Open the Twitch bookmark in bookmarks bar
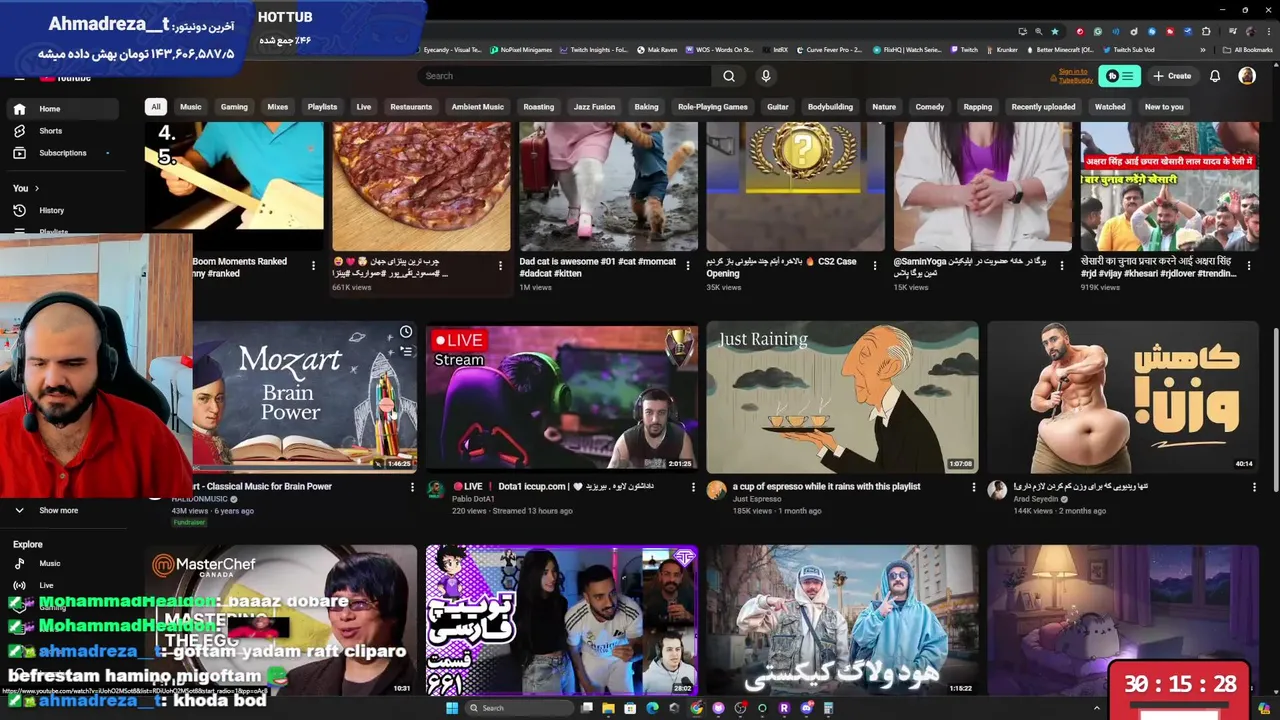 (964, 50)
